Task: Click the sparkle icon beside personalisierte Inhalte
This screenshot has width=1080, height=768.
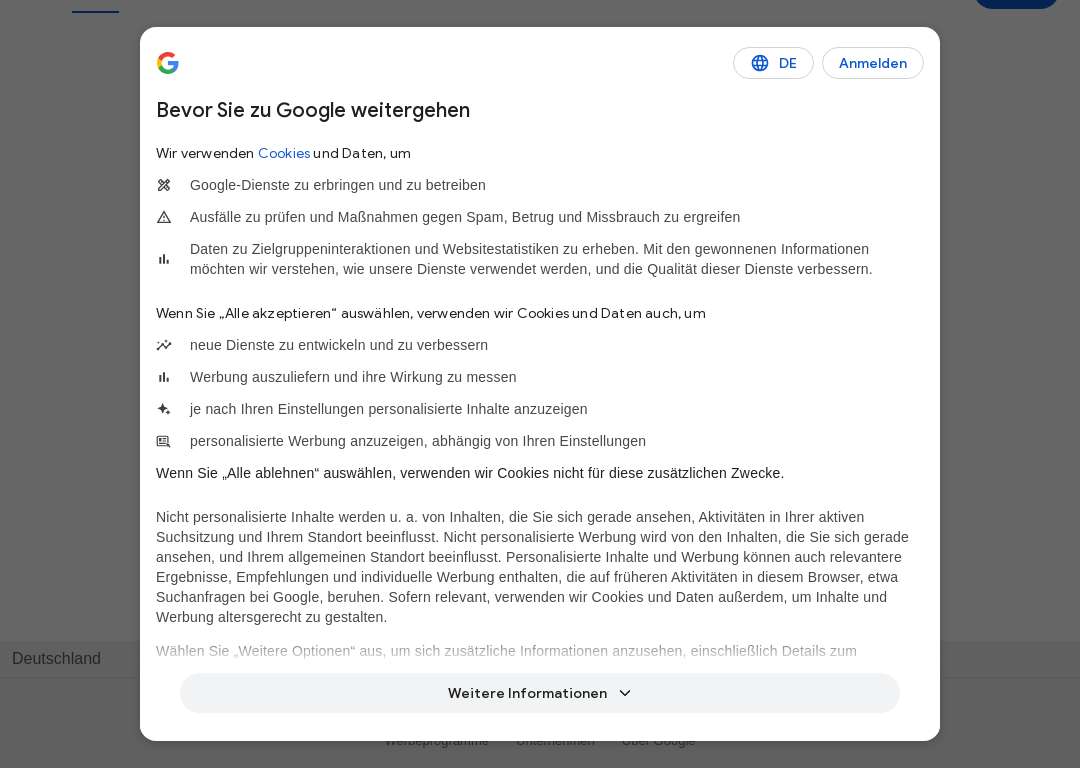Action: pyautogui.click(x=164, y=409)
